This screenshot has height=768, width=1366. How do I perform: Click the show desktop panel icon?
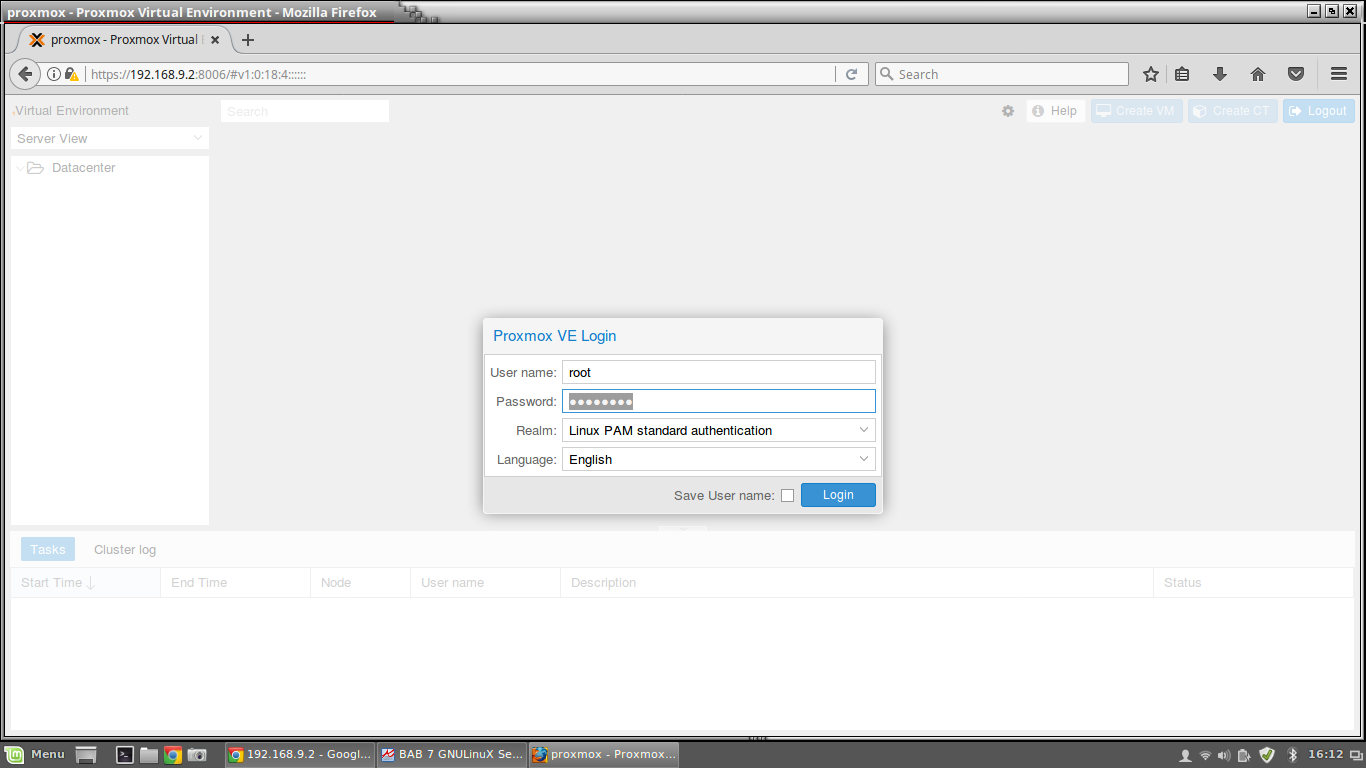86,755
